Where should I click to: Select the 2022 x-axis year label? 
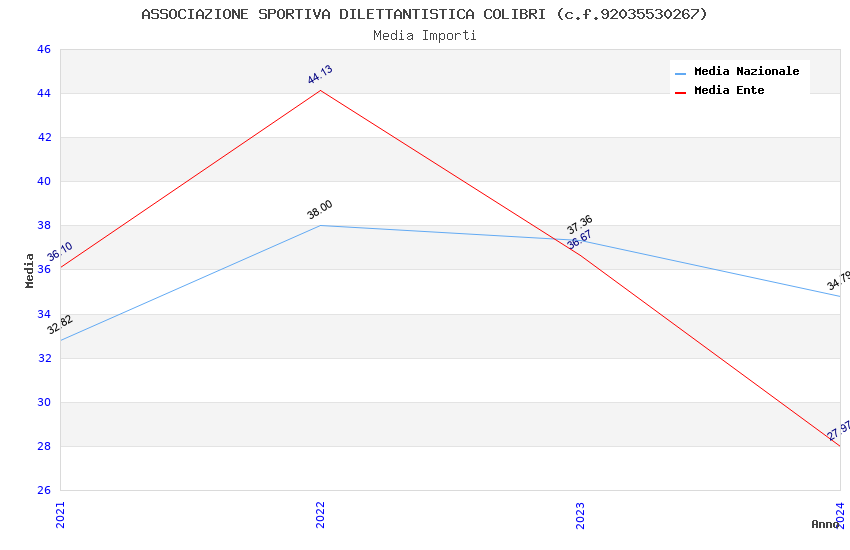coord(320,514)
